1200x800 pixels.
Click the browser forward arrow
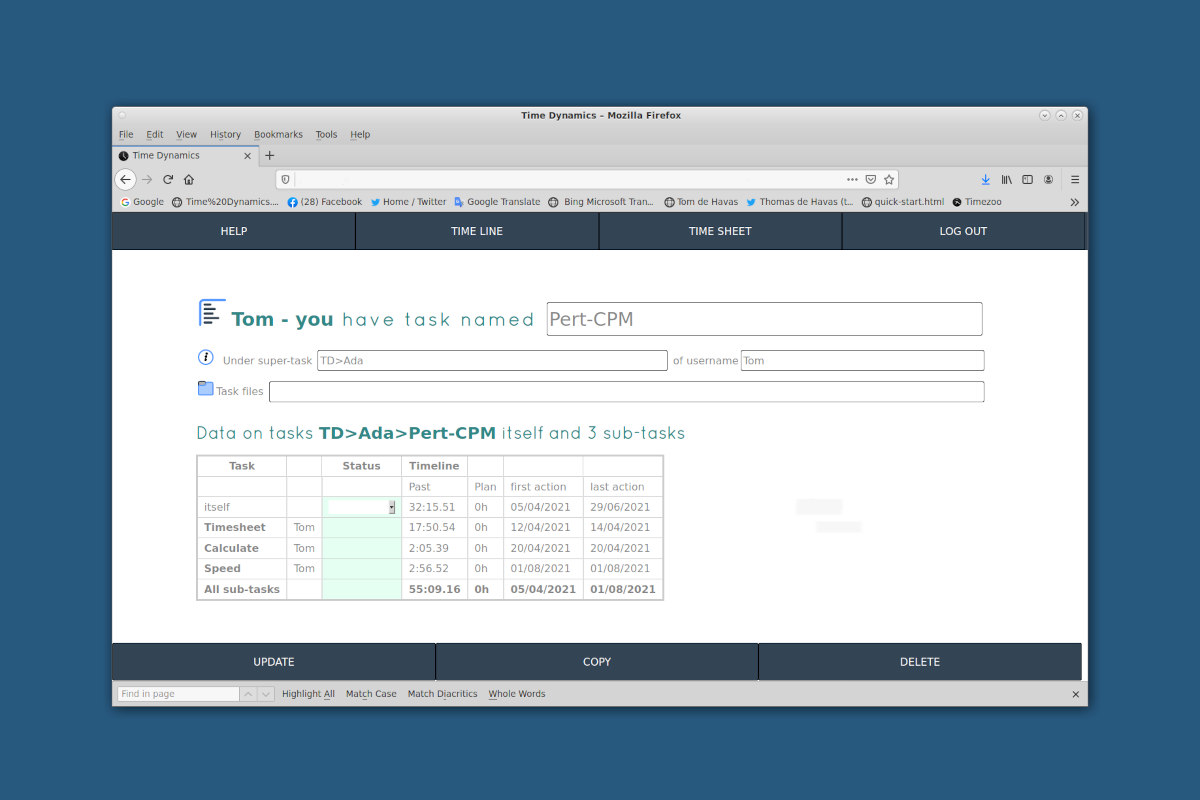coord(147,179)
